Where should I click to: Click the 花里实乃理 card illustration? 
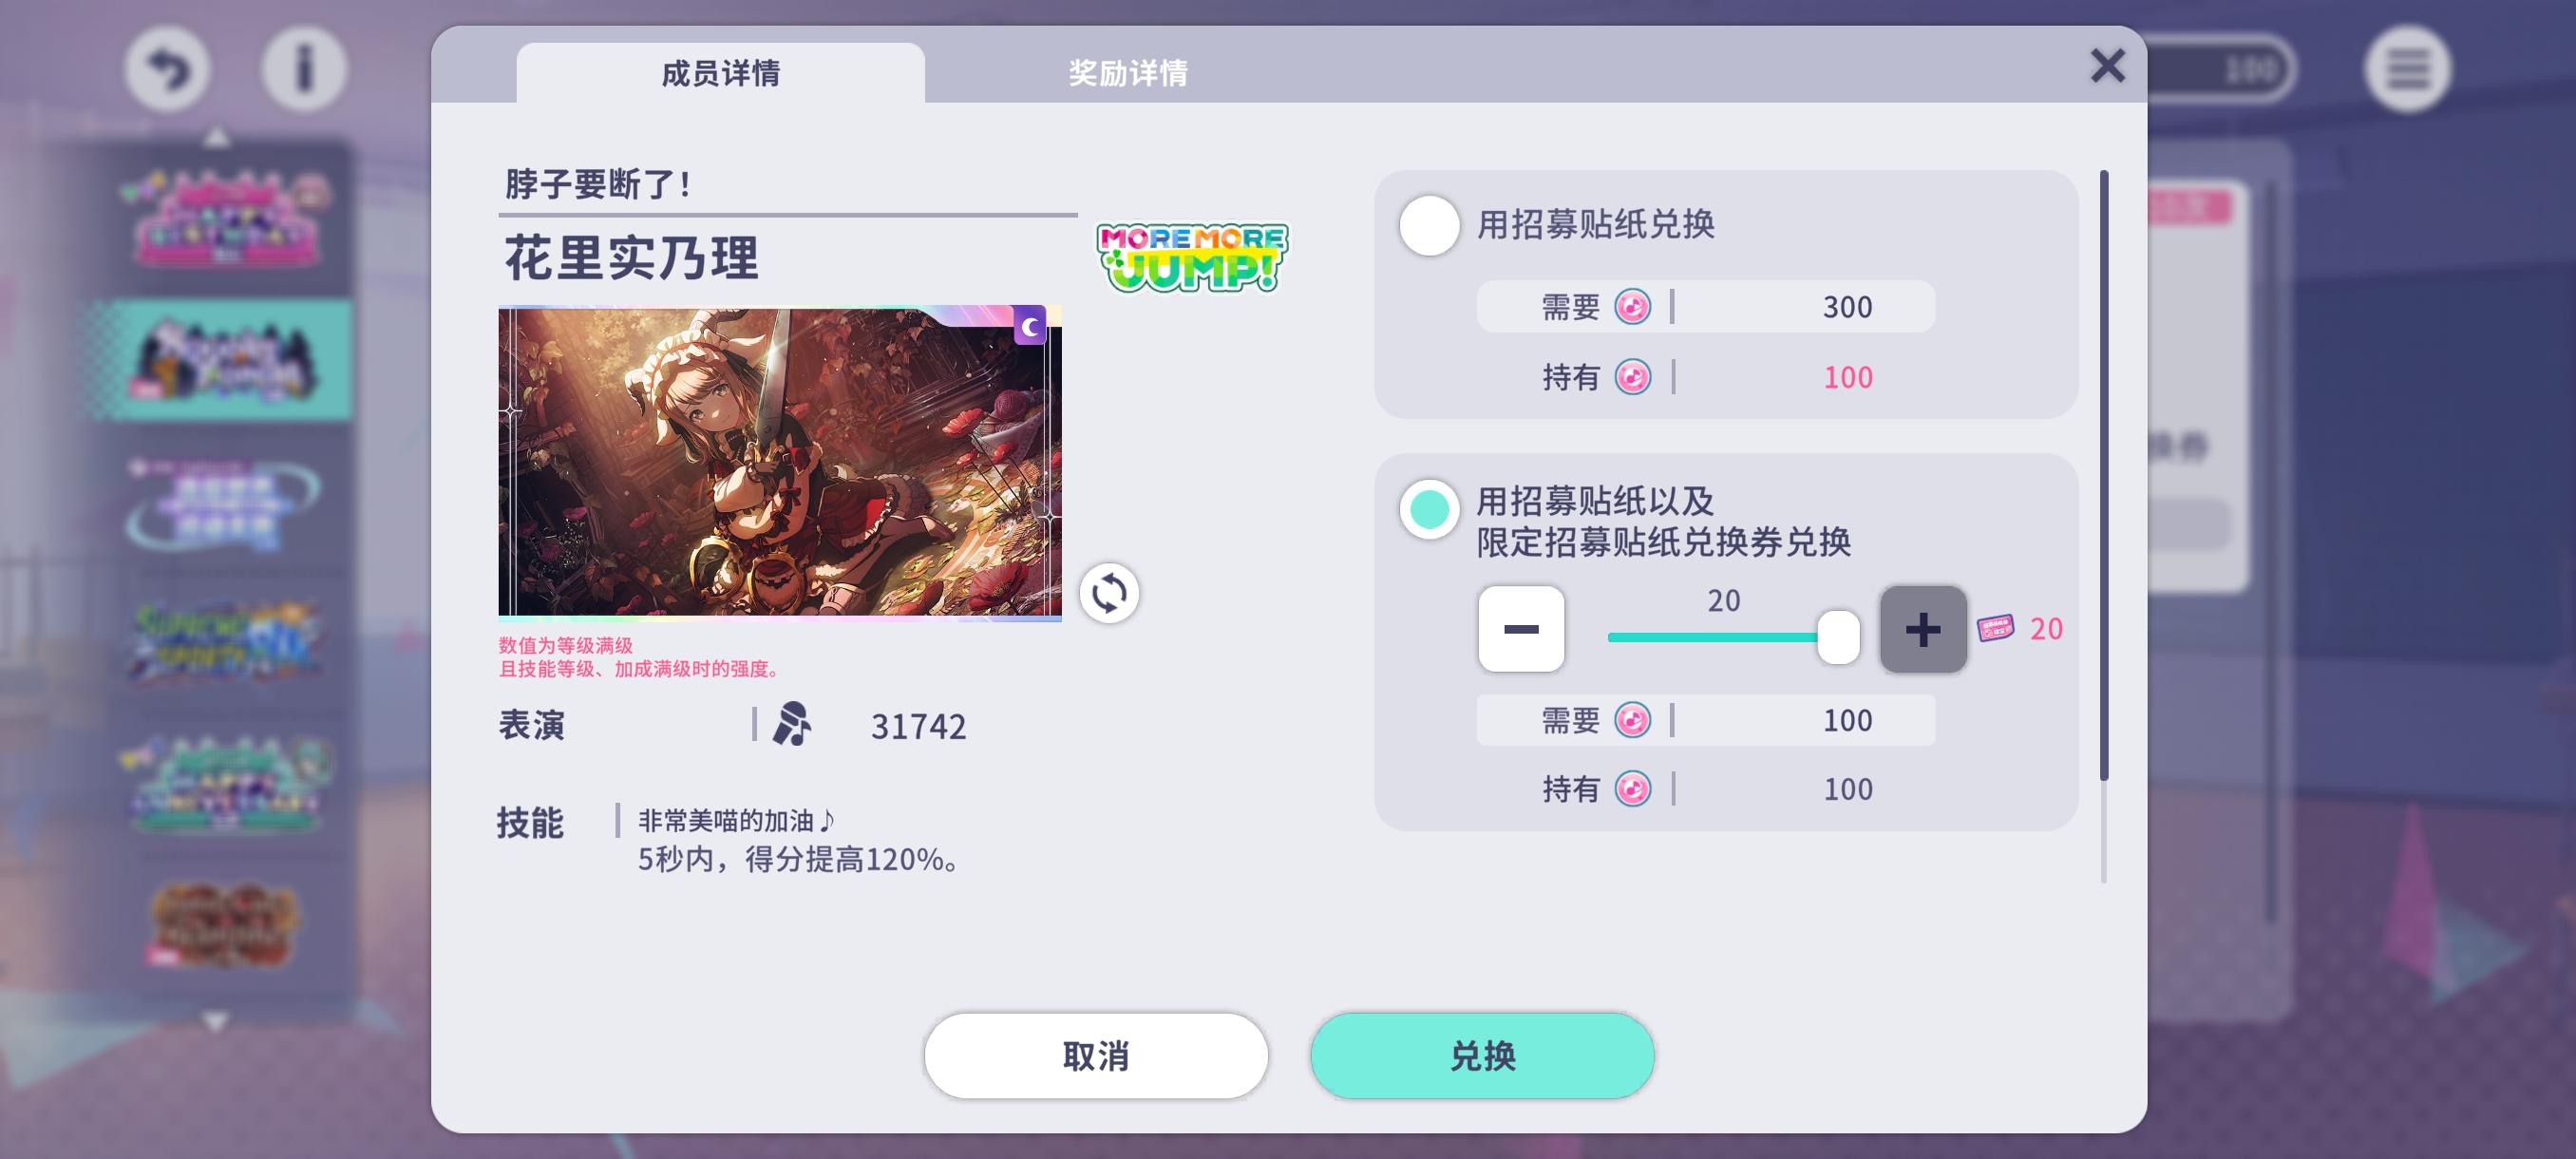click(x=780, y=463)
